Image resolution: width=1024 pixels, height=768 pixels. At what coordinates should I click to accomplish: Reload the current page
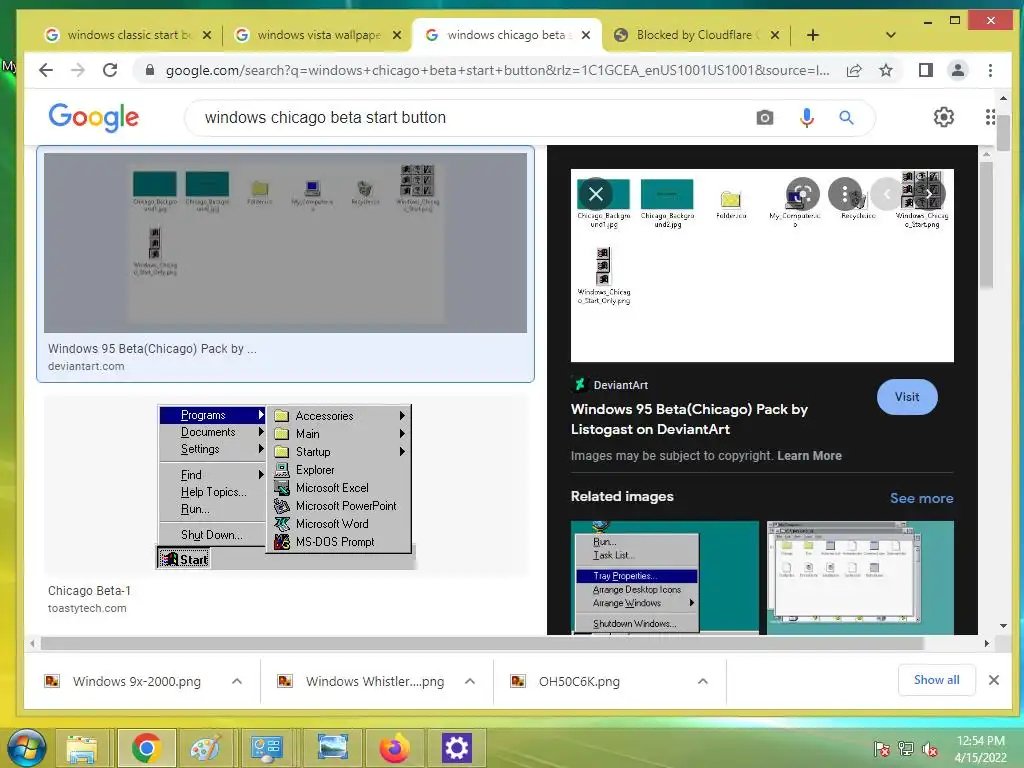[x=110, y=70]
